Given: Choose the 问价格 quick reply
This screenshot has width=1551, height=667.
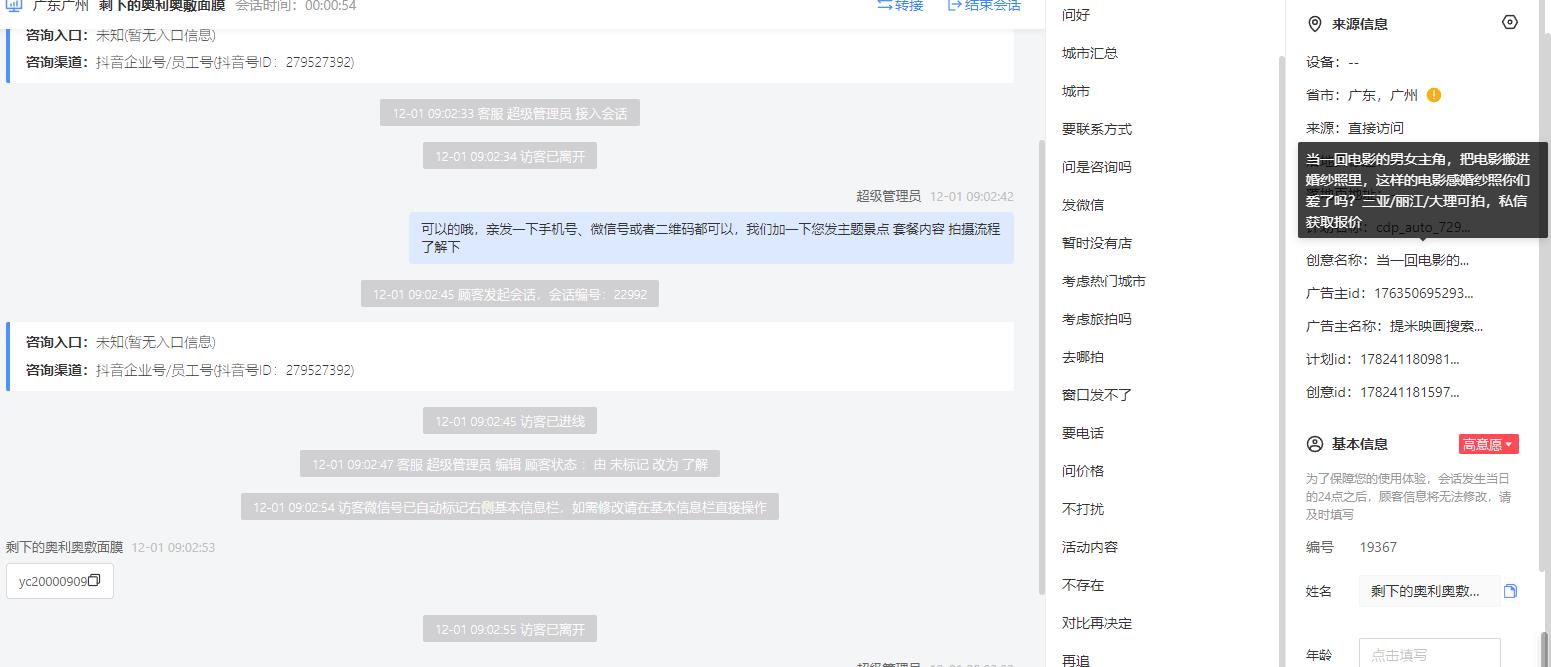Looking at the screenshot, I should 1083,471.
